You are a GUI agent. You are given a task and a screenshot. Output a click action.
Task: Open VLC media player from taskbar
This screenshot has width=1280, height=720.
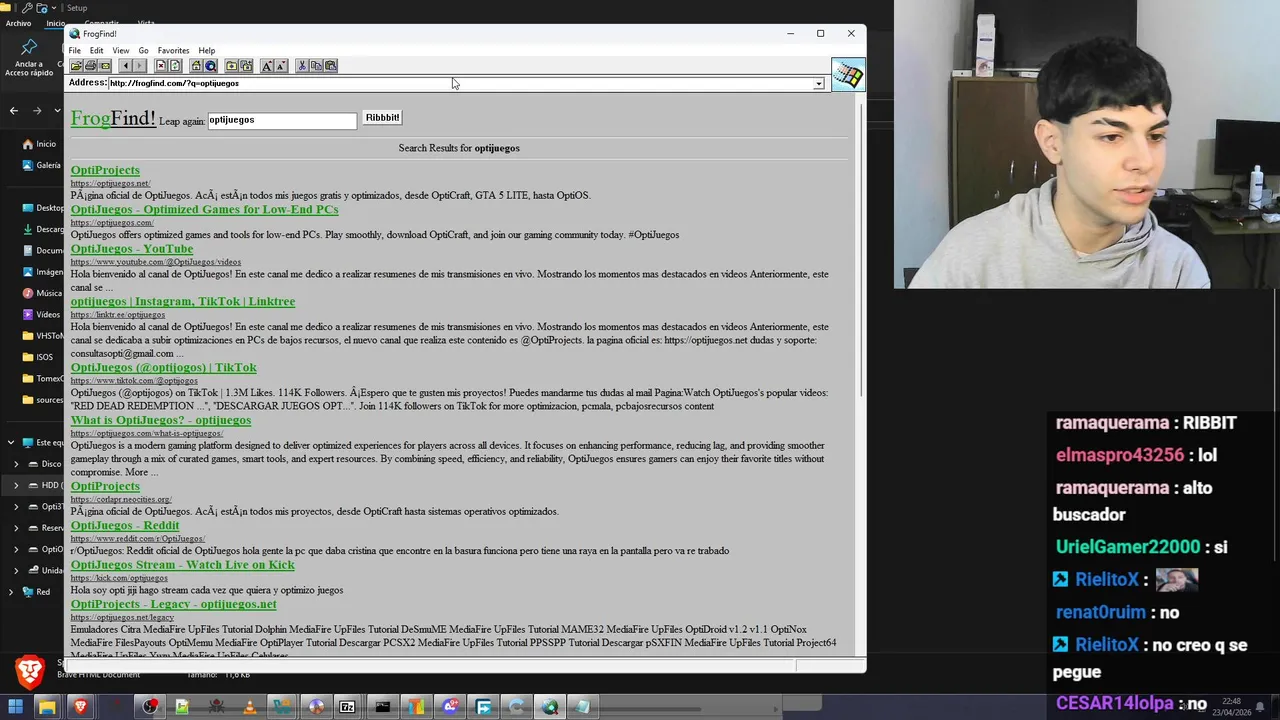250,707
